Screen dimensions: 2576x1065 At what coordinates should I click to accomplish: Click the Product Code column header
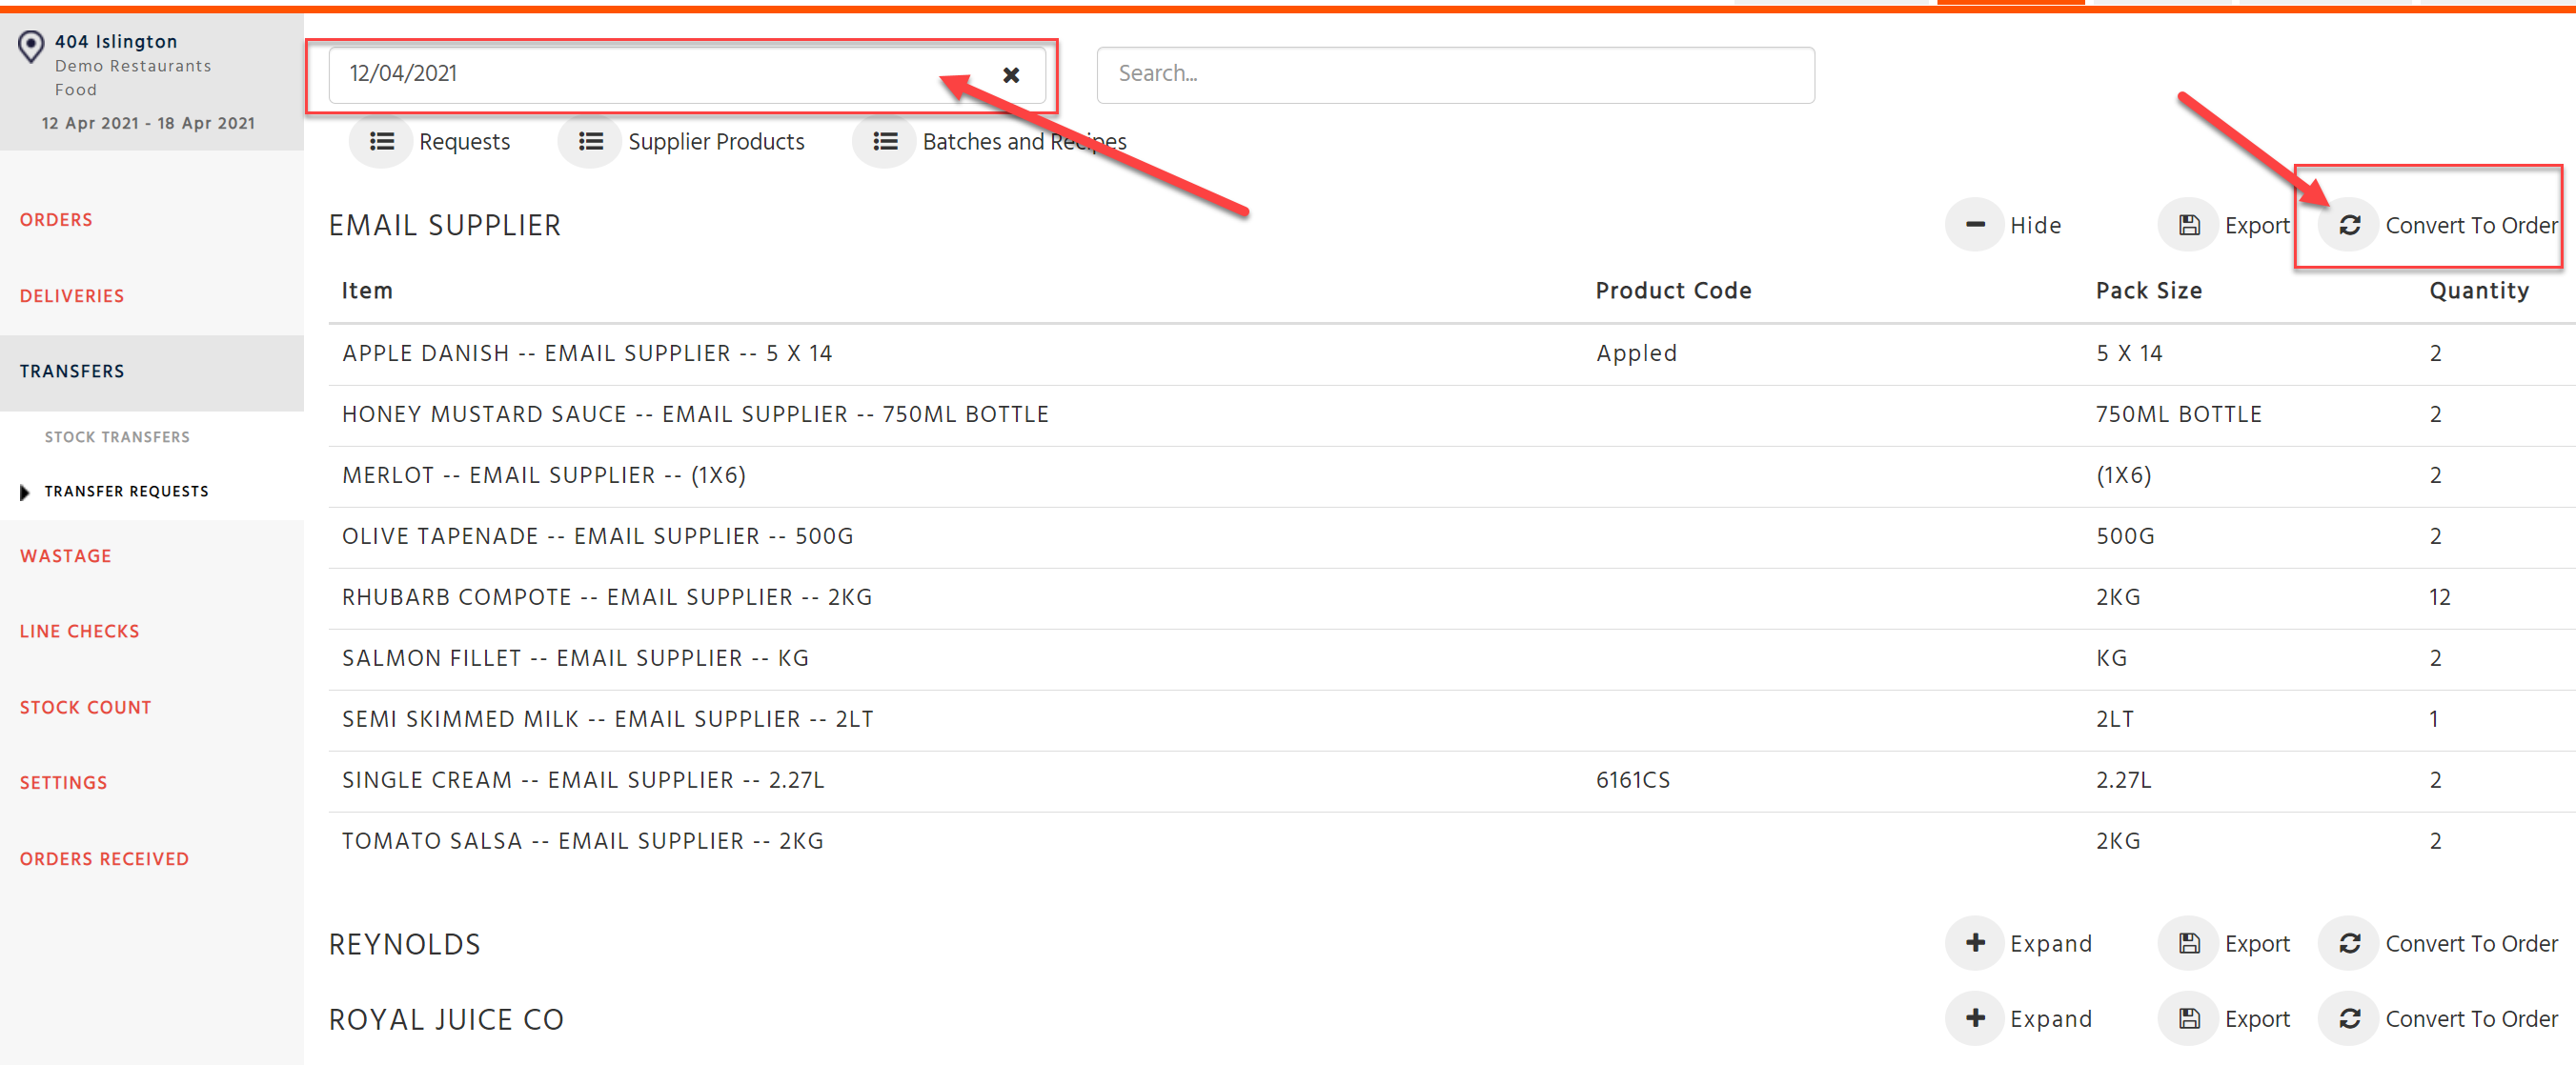click(x=1673, y=291)
